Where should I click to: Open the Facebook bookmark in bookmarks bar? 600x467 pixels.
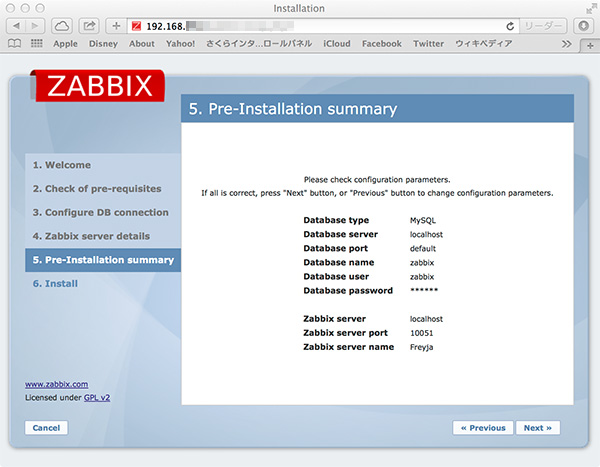coord(381,44)
